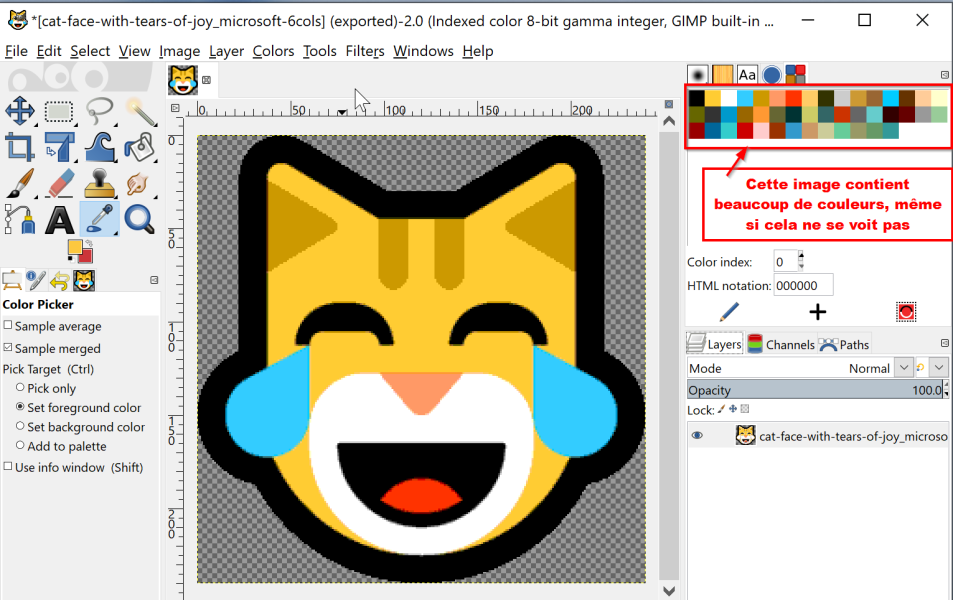Toggle the lock alpha channel icon
The height and width of the screenshot is (600, 953).
pyautogui.click(x=745, y=410)
